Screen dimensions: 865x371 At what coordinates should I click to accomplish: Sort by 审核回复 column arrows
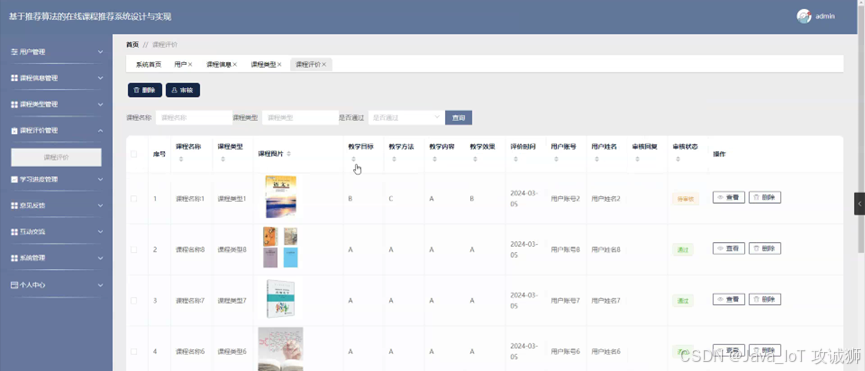coord(637,159)
